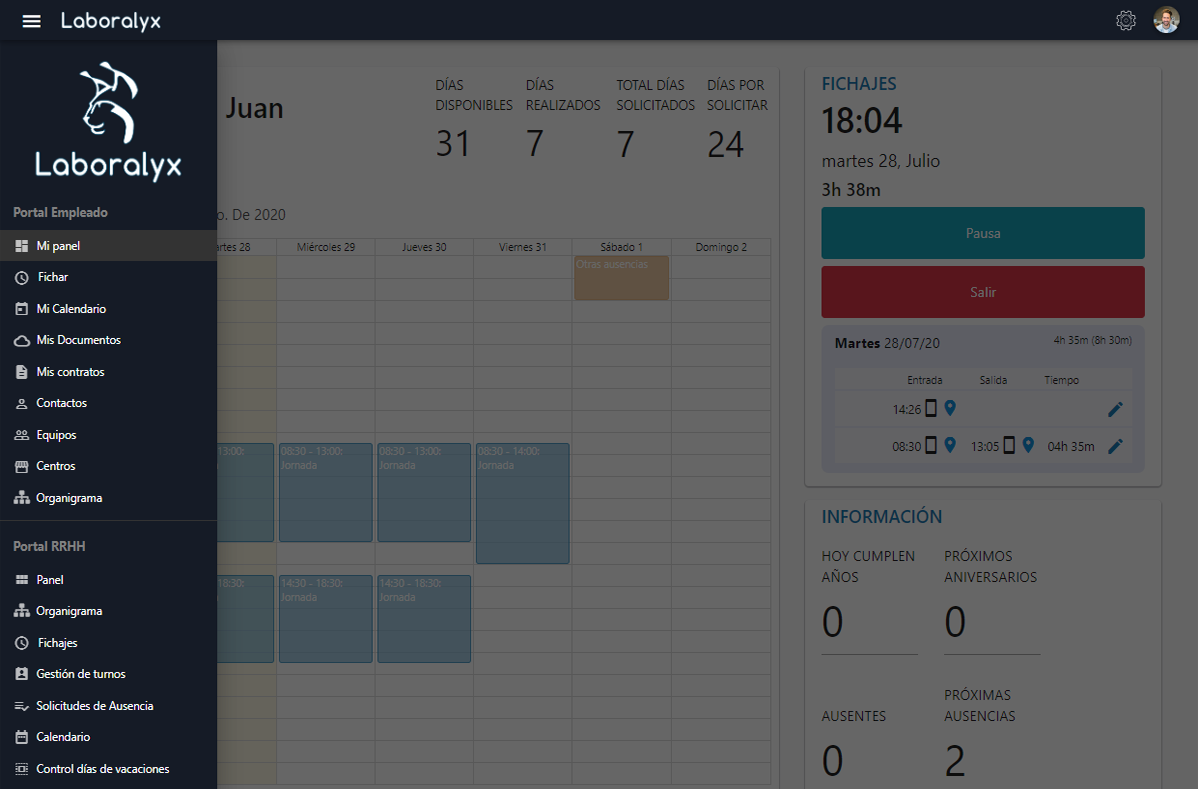Open Jueves 30 morning Jornada 08:30 - 13:00

[x=424, y=493]
